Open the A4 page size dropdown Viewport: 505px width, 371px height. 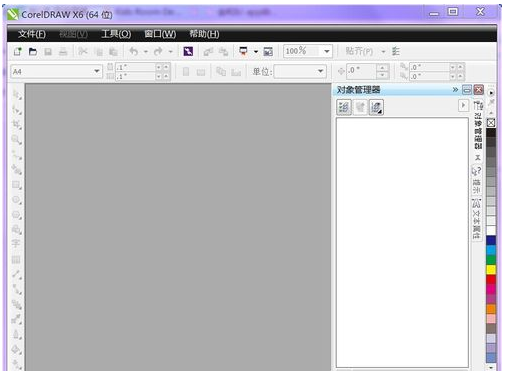coord(96,71)
